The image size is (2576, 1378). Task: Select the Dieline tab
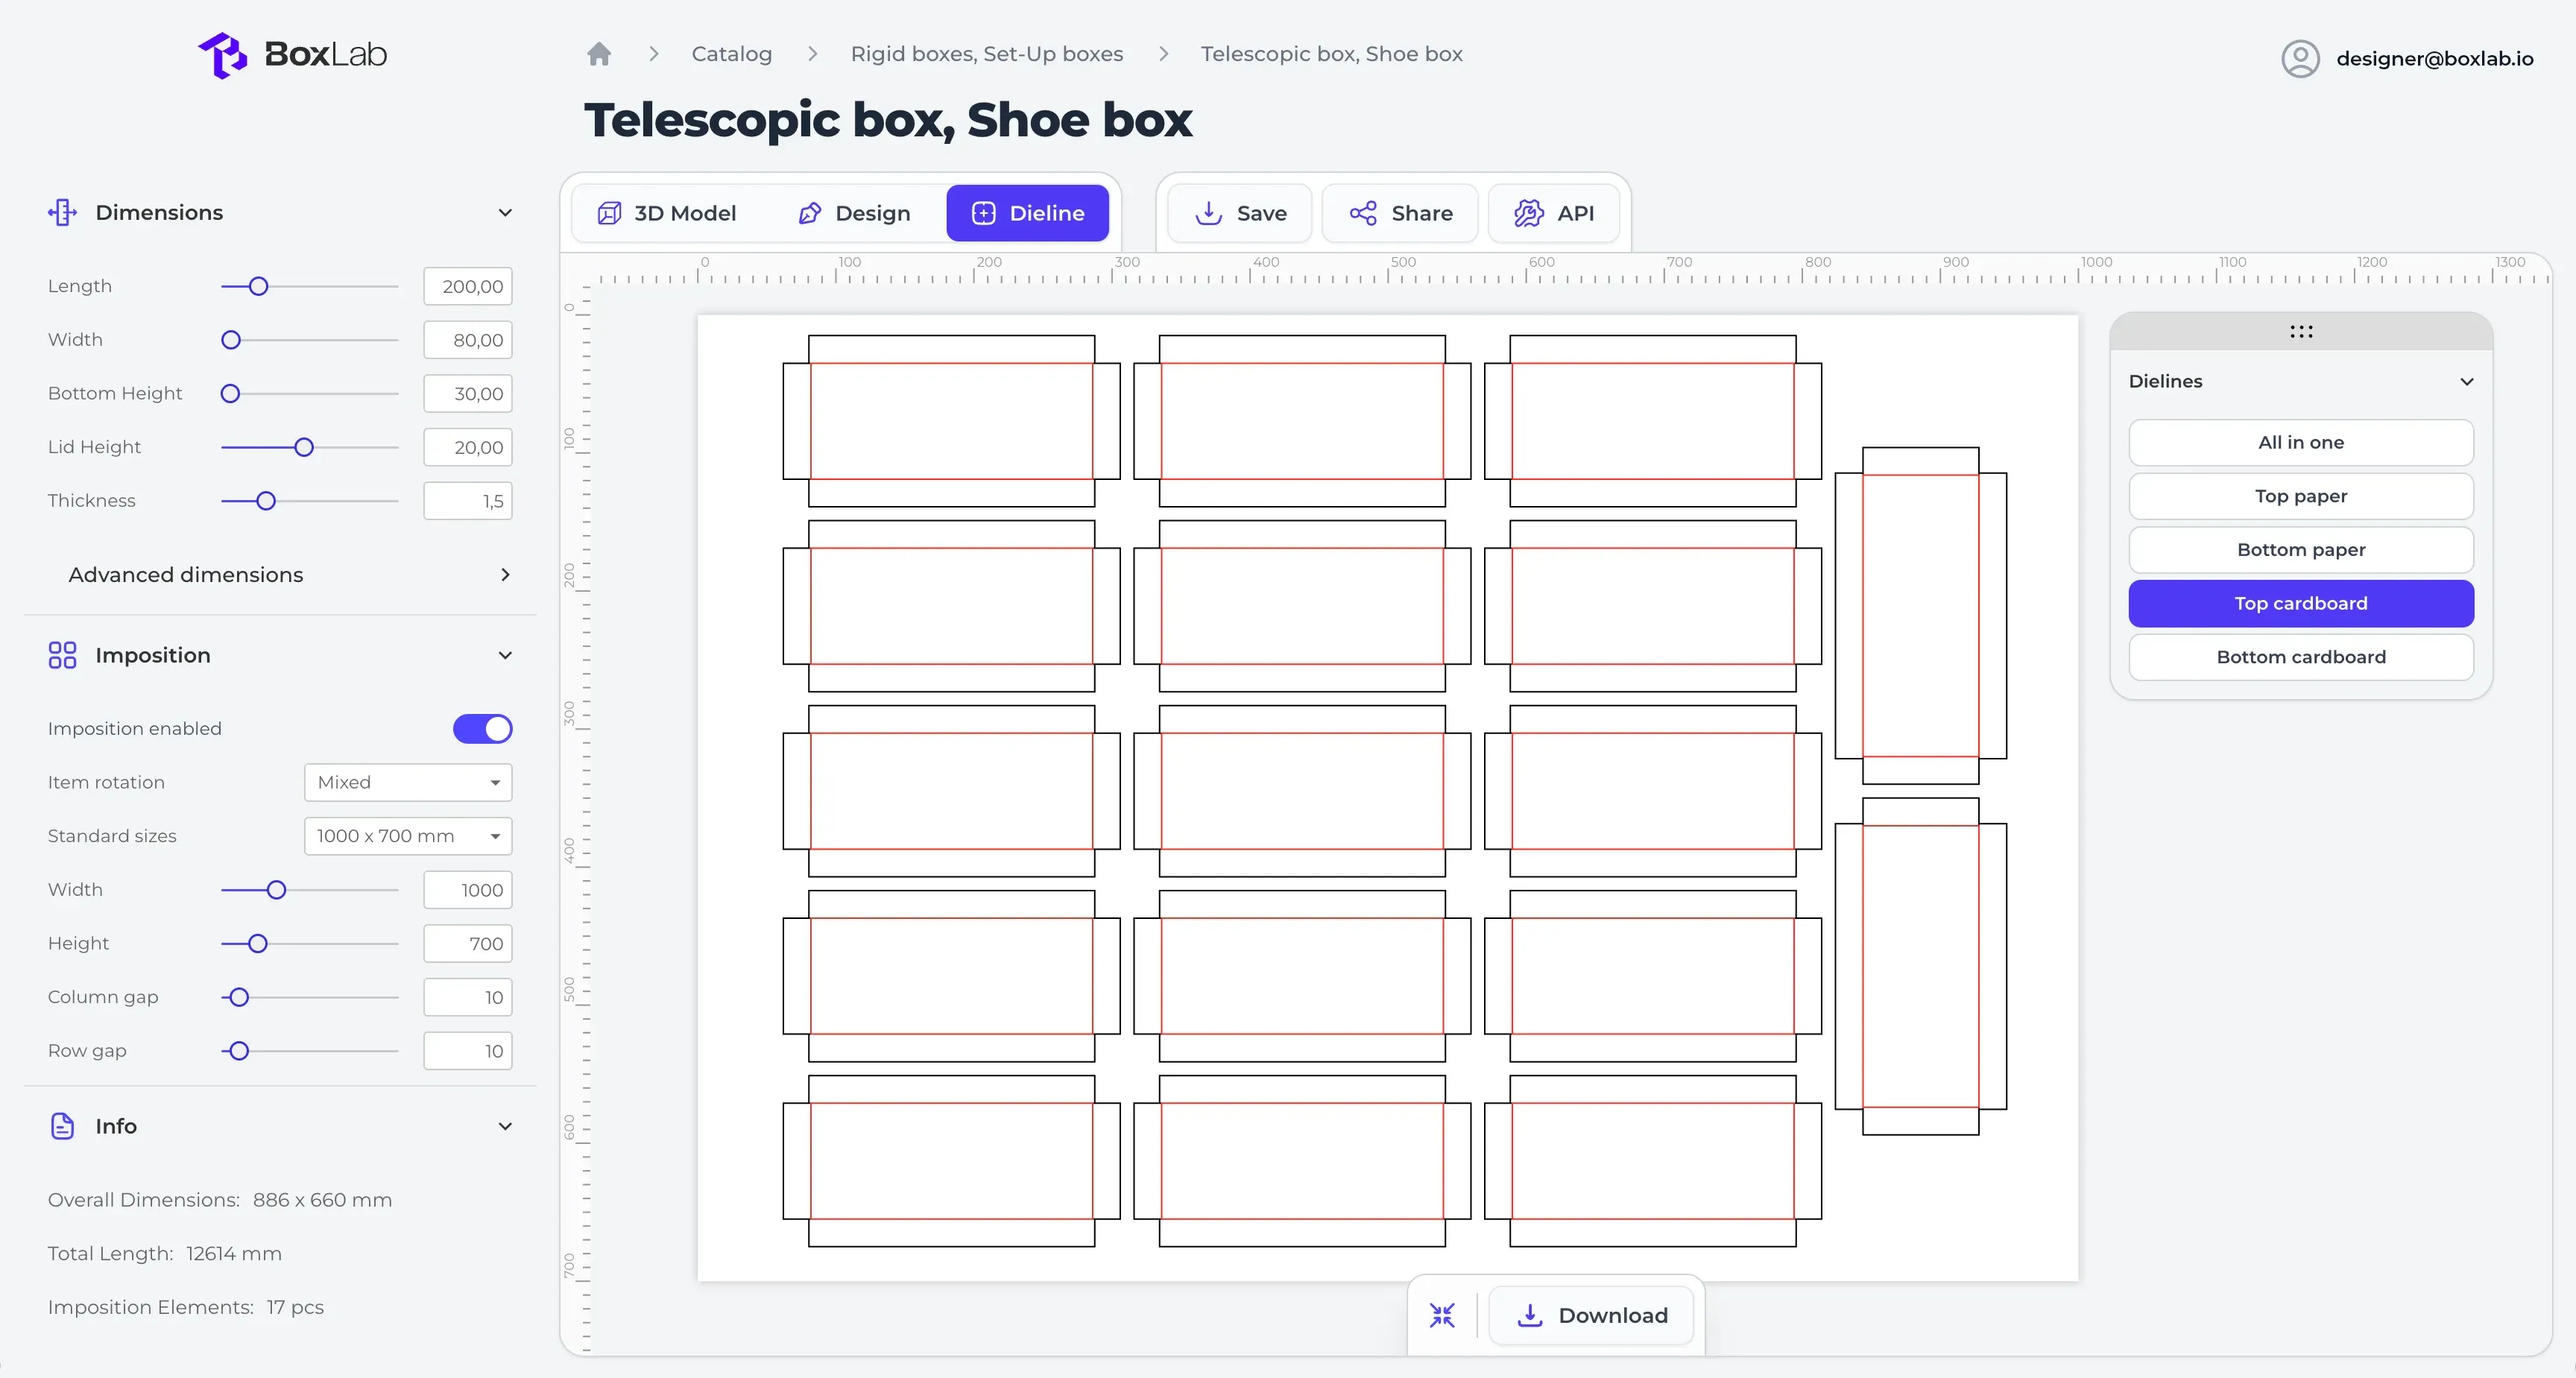coord(1028,213)
